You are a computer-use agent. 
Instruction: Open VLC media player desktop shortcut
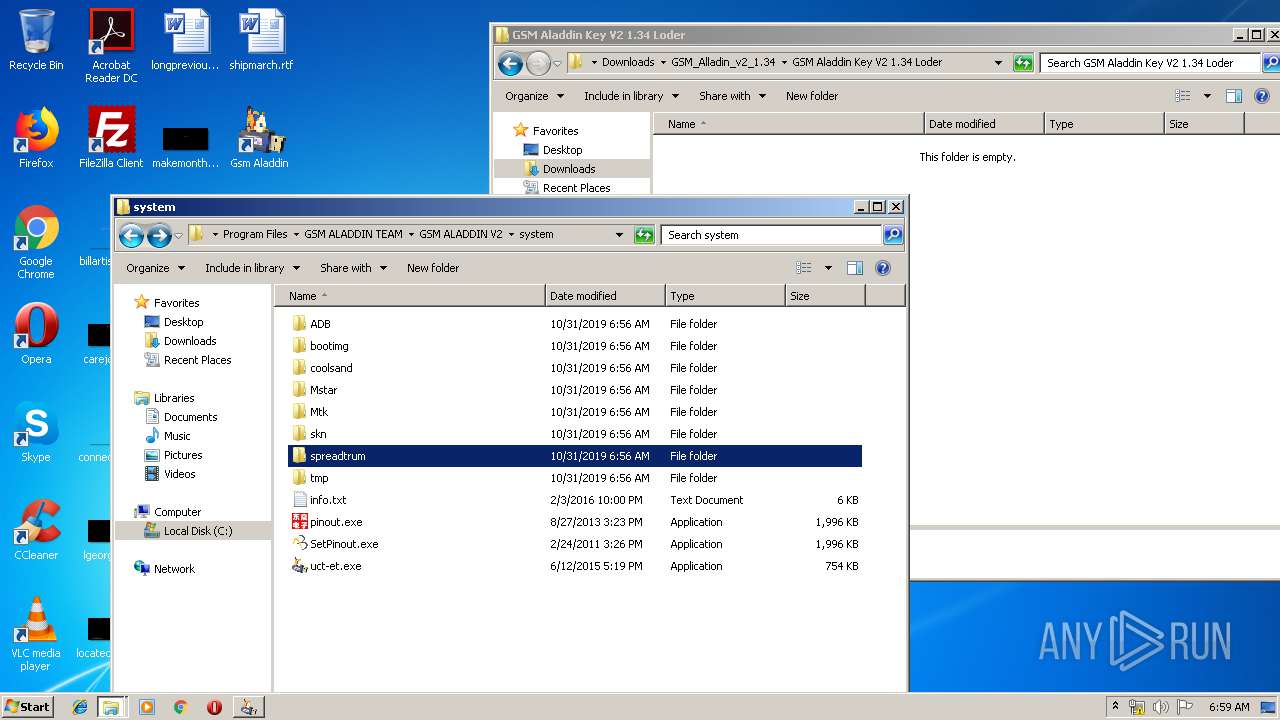pos(36,634)
